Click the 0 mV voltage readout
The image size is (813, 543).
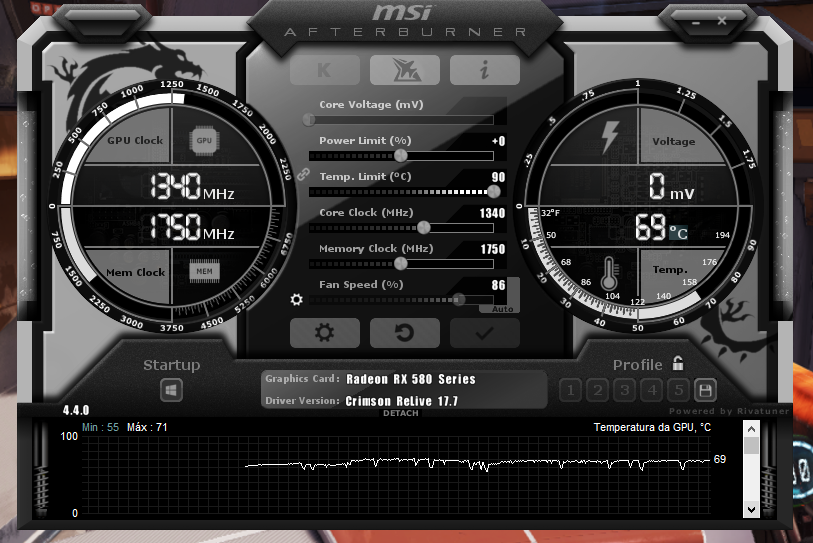coord(671,187)
